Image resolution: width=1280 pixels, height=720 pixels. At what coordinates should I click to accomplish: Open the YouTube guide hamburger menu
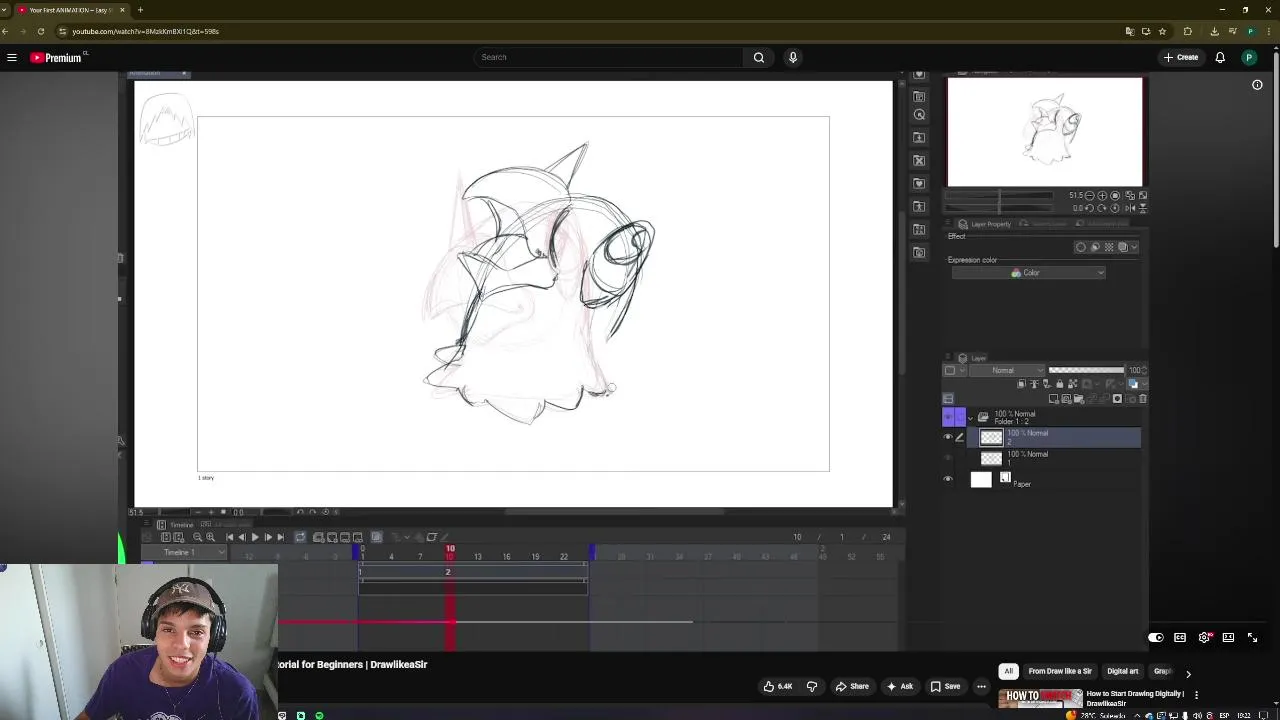tap(12, 57)
